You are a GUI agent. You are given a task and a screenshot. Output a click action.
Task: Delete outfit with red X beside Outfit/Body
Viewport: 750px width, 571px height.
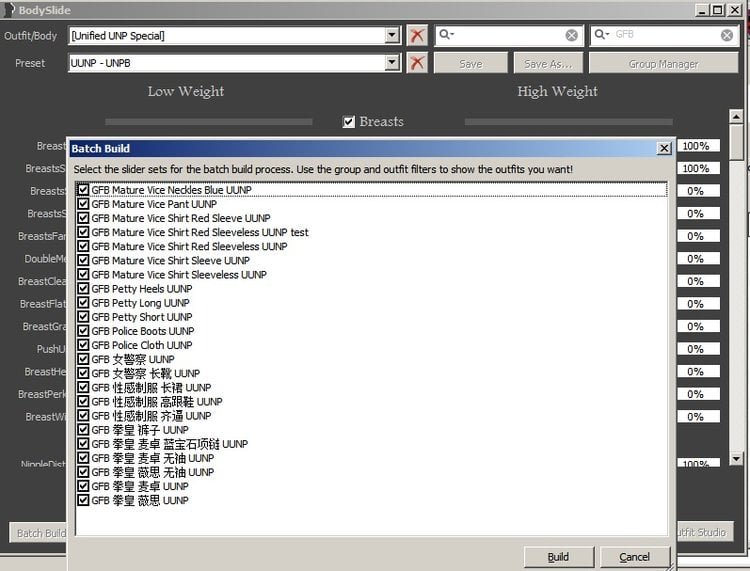point(417,35)
